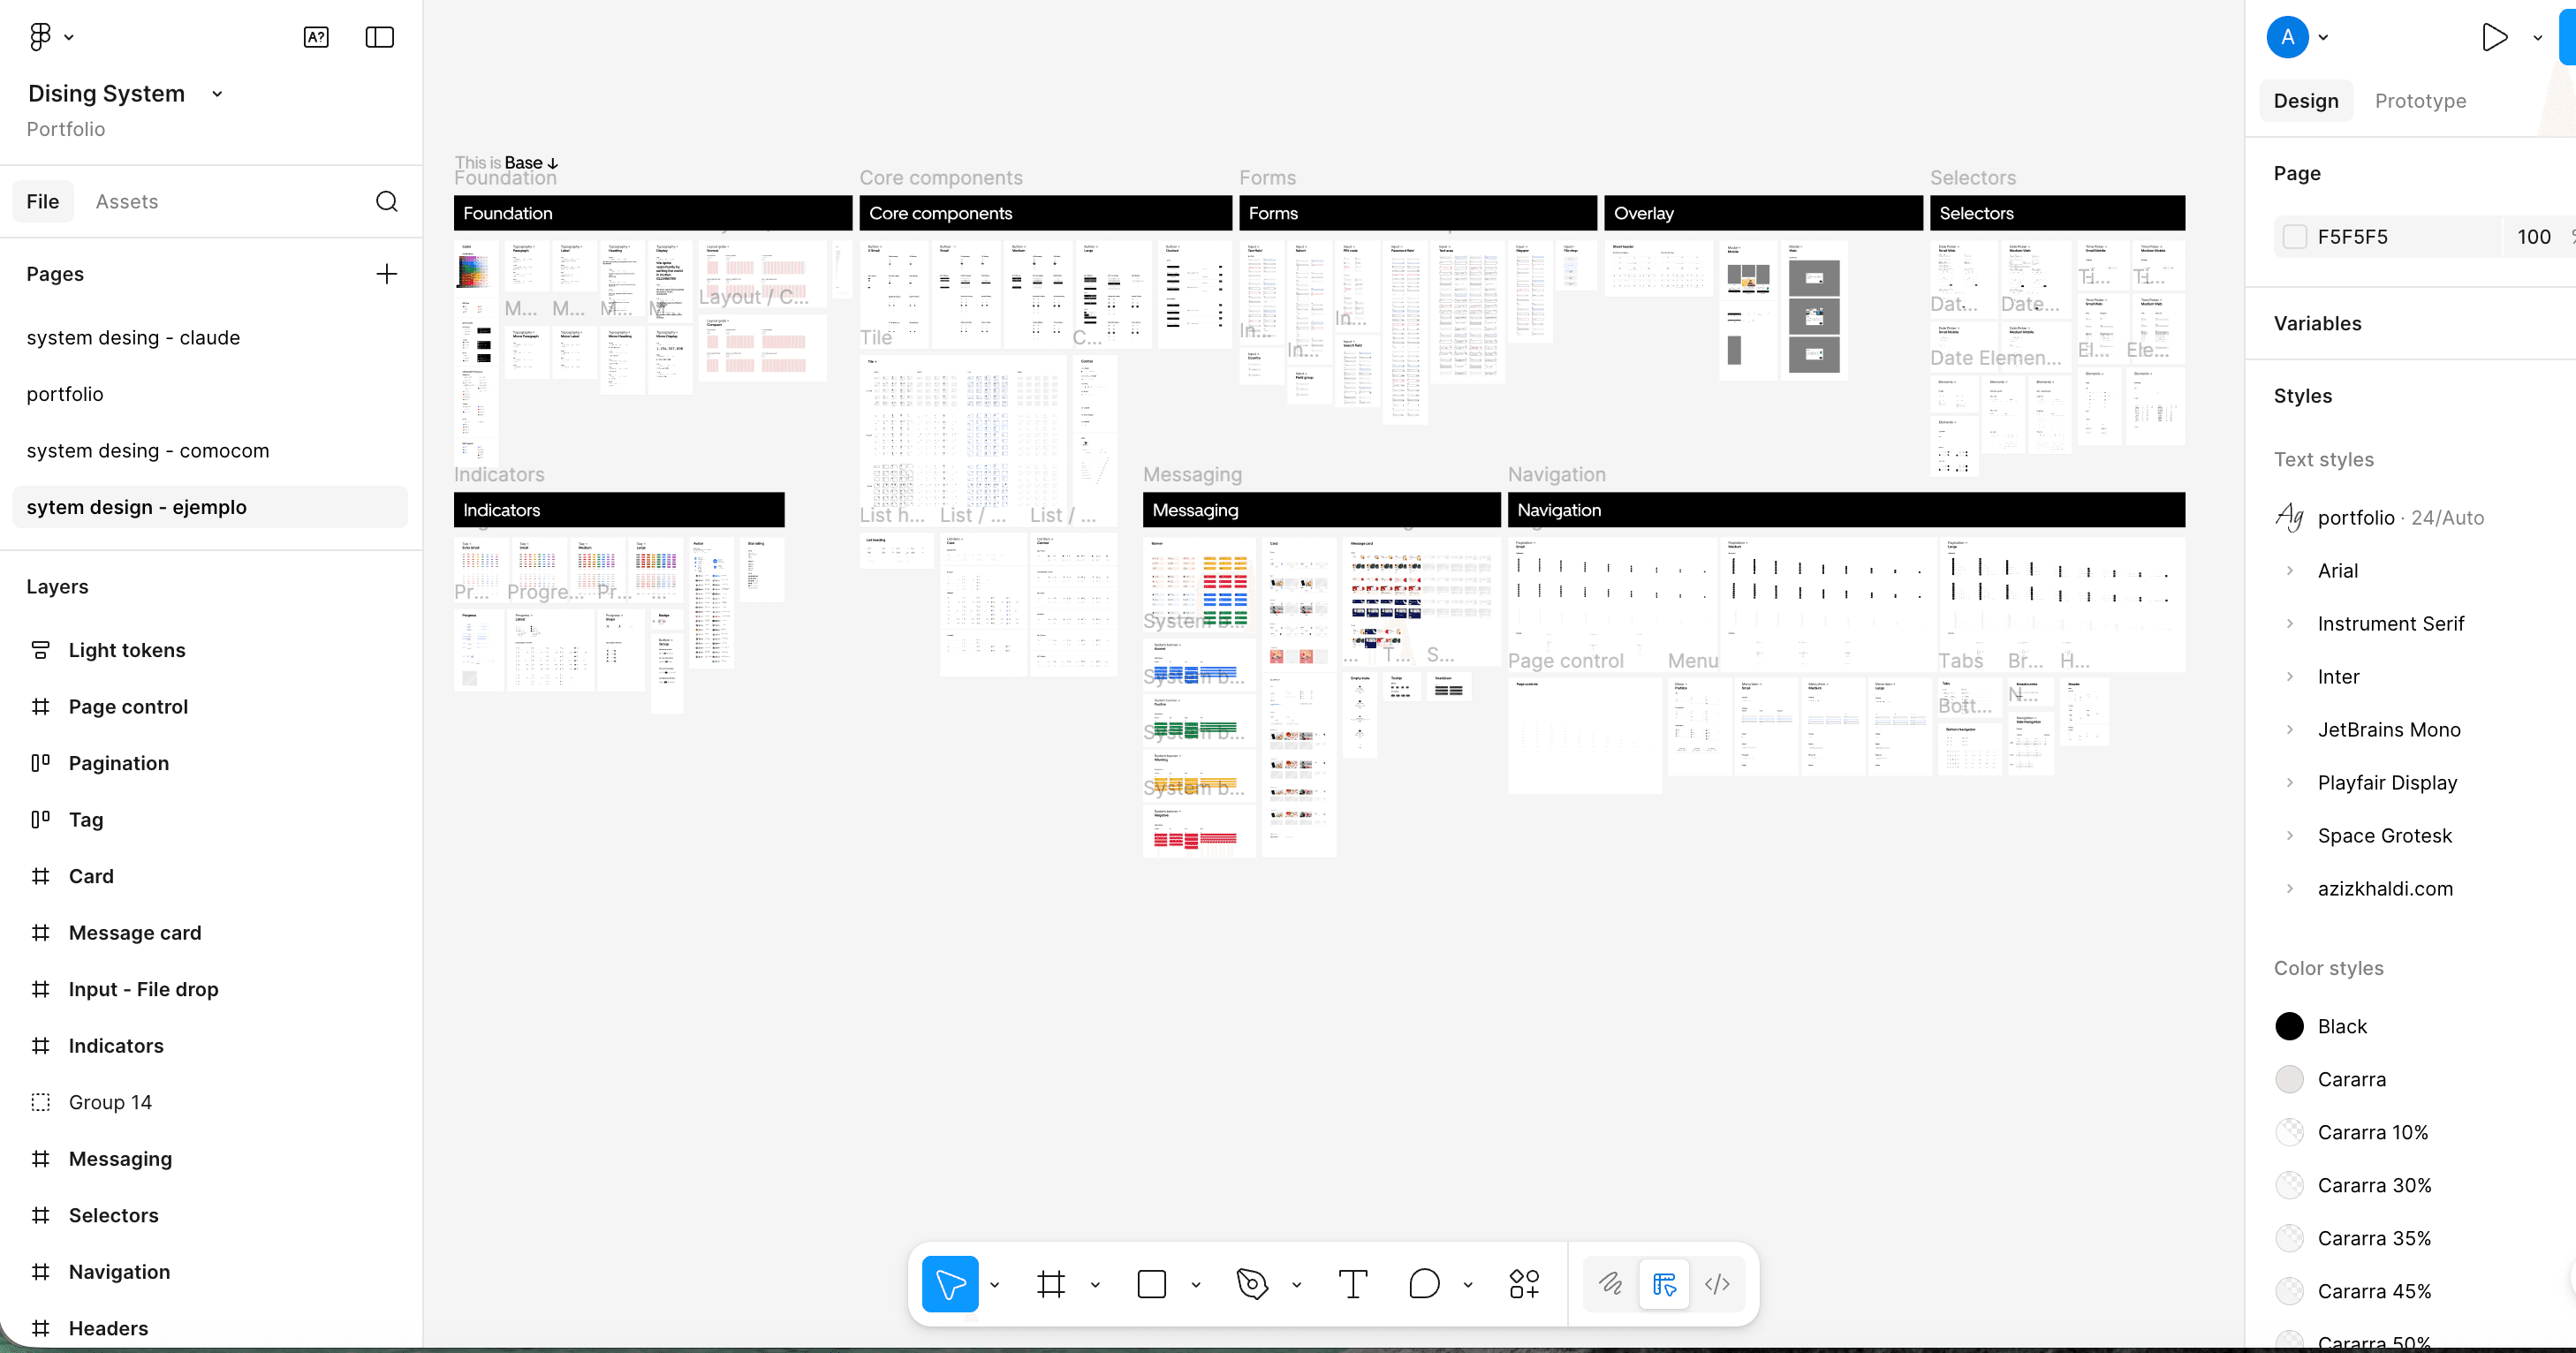This screenshot has height=1353, width=2576.
Task: Select the Black color style swatch
Action: click(2290, 1026)
